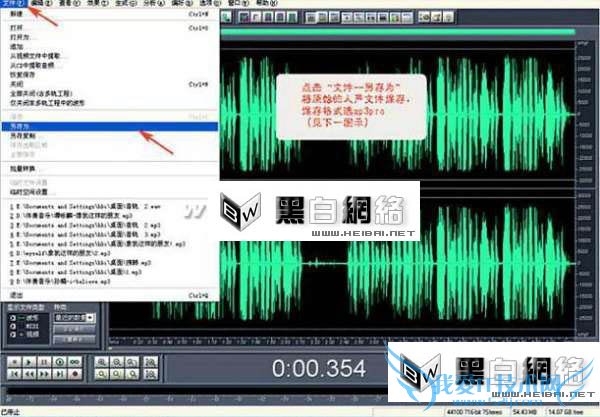
Task: Choose 新建 (New) in the File menu
Action: [110, 14]
